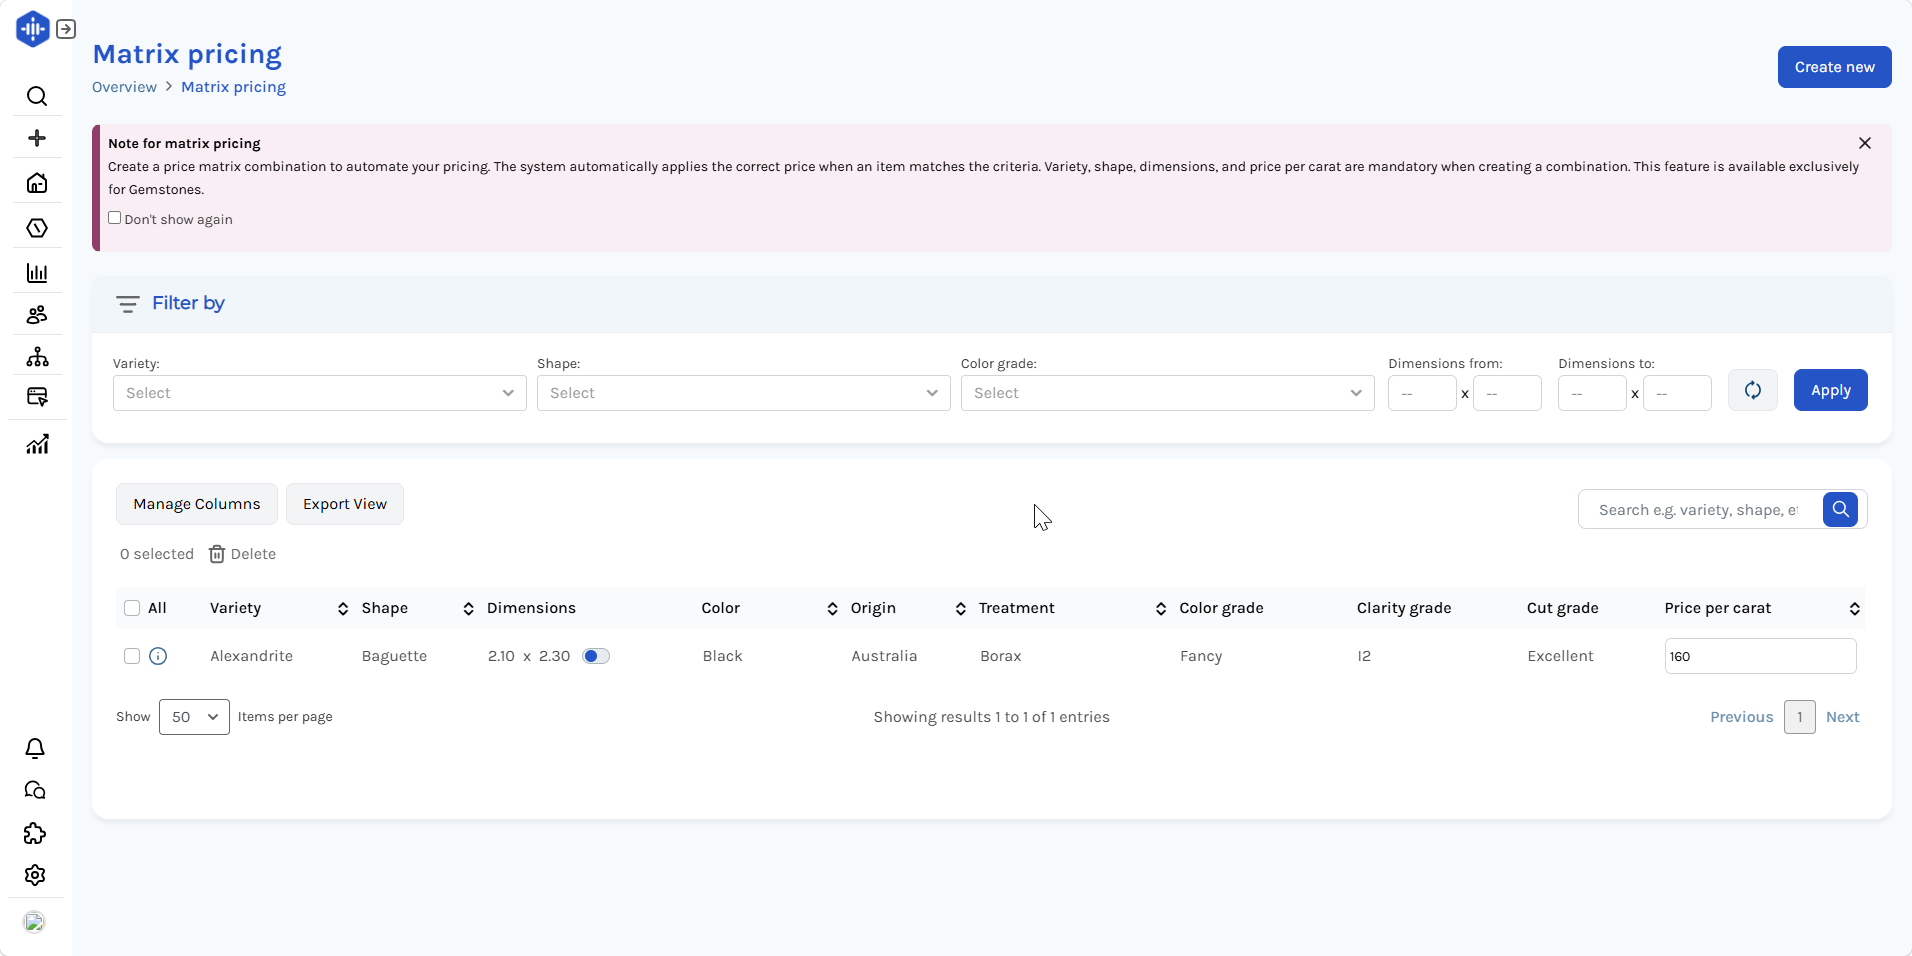The height and width of the screenshot is (956, 1912).
Task: Click the Alexandrite variety cell
Action: 251,656
